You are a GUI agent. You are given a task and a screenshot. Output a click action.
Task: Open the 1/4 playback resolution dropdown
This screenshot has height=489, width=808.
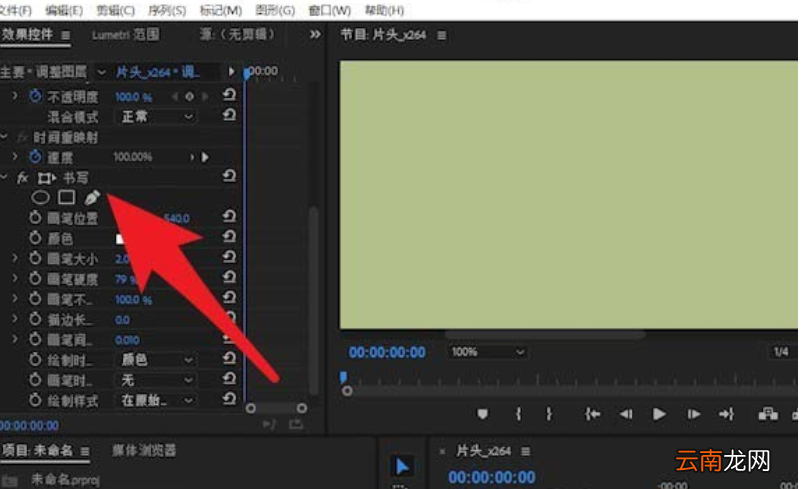[x=782, y=352]
